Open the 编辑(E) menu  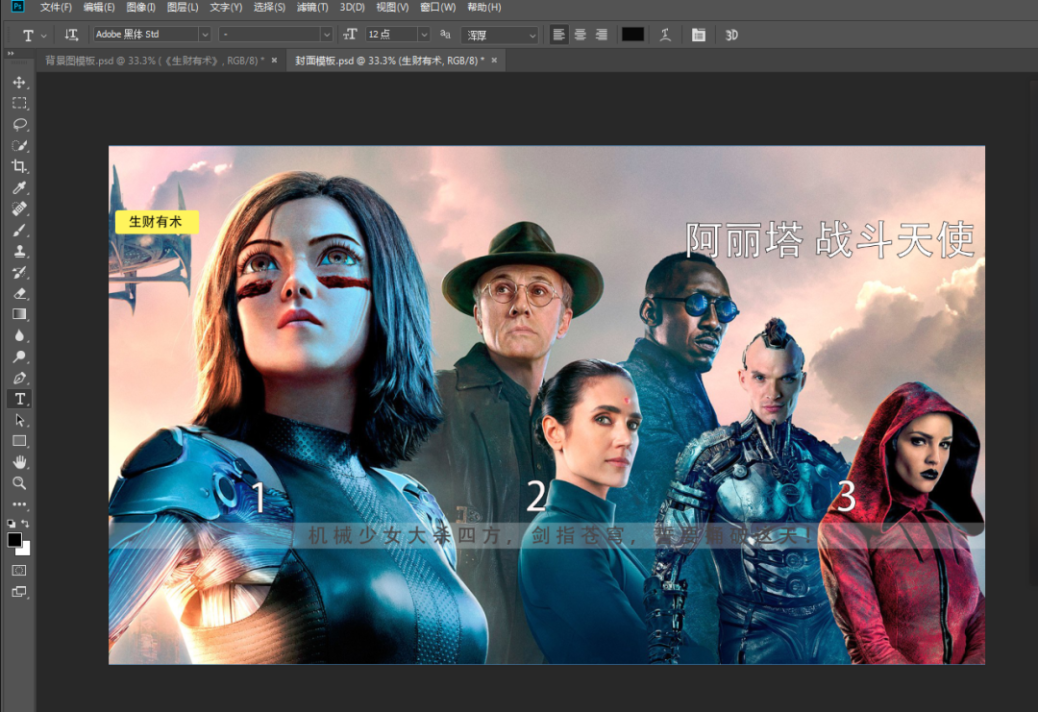pos(99,7)
